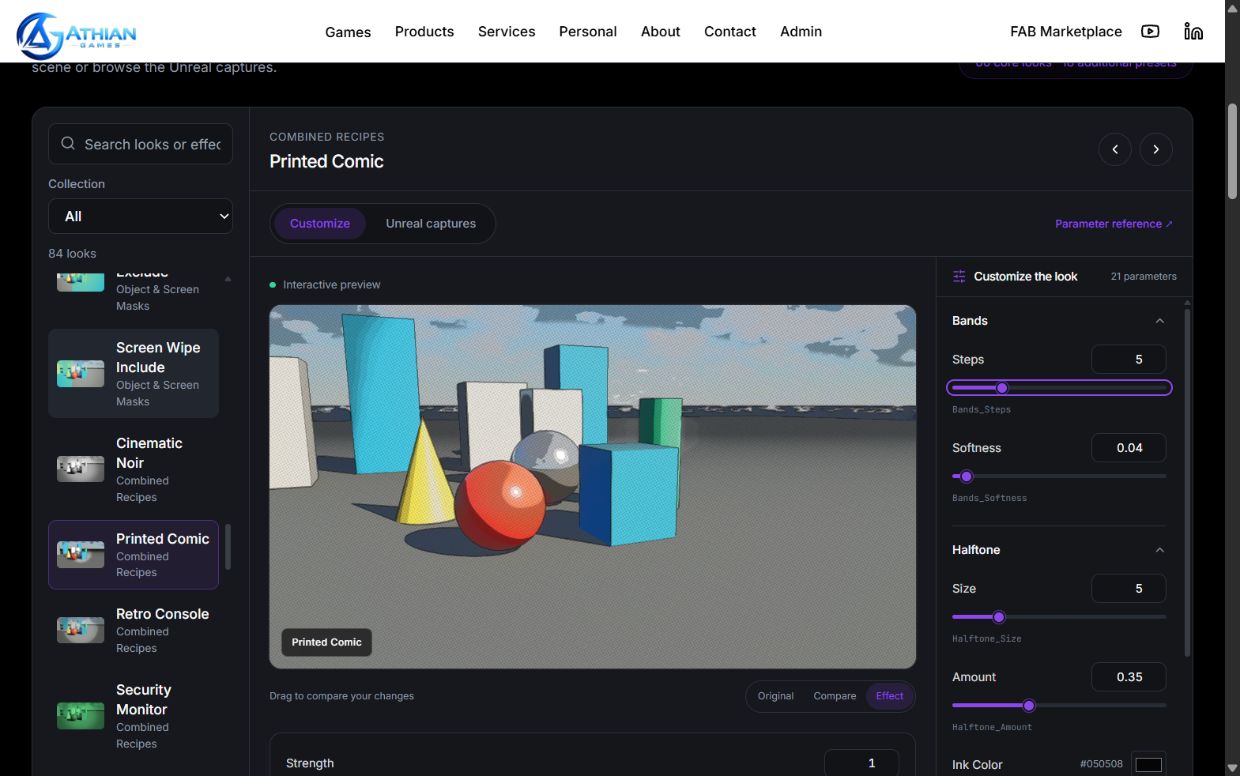Viewport: 1240px width, 776px height.
Task: Switch to the Customize tab
Action: point(320,223)
